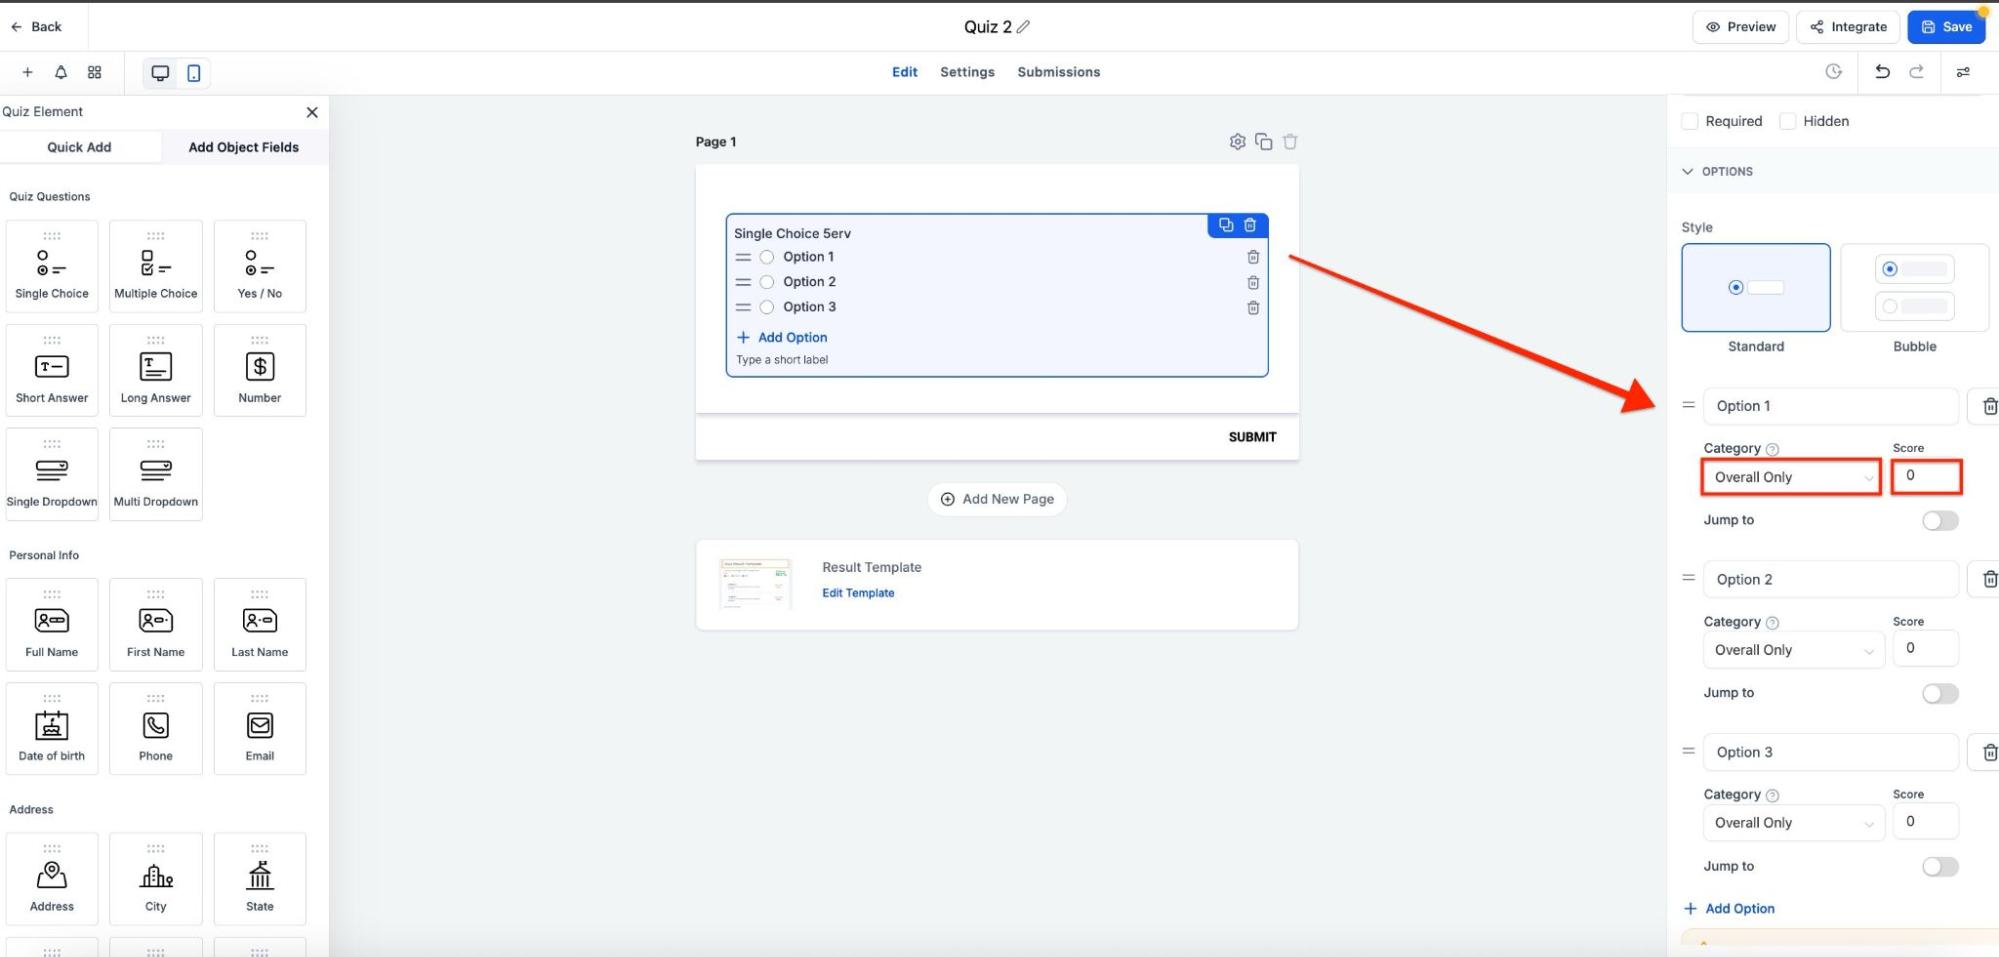Collapse the OPTIONS section

pos(1688,172)
